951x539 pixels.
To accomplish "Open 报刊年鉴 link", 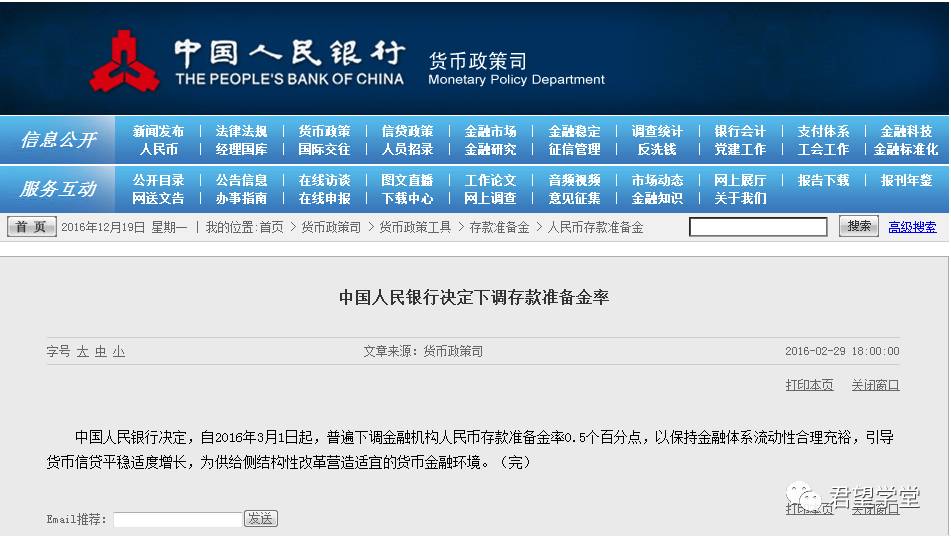I will coord(906,181).
